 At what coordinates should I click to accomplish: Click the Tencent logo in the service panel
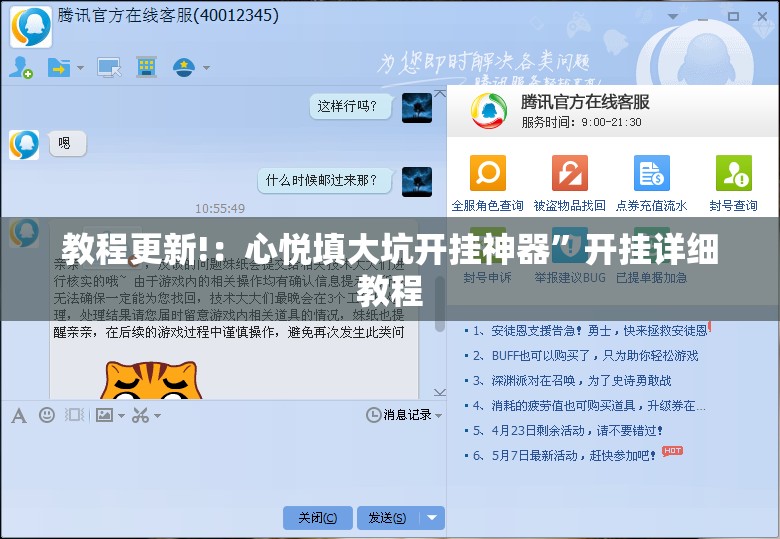(x=489, y=110)
